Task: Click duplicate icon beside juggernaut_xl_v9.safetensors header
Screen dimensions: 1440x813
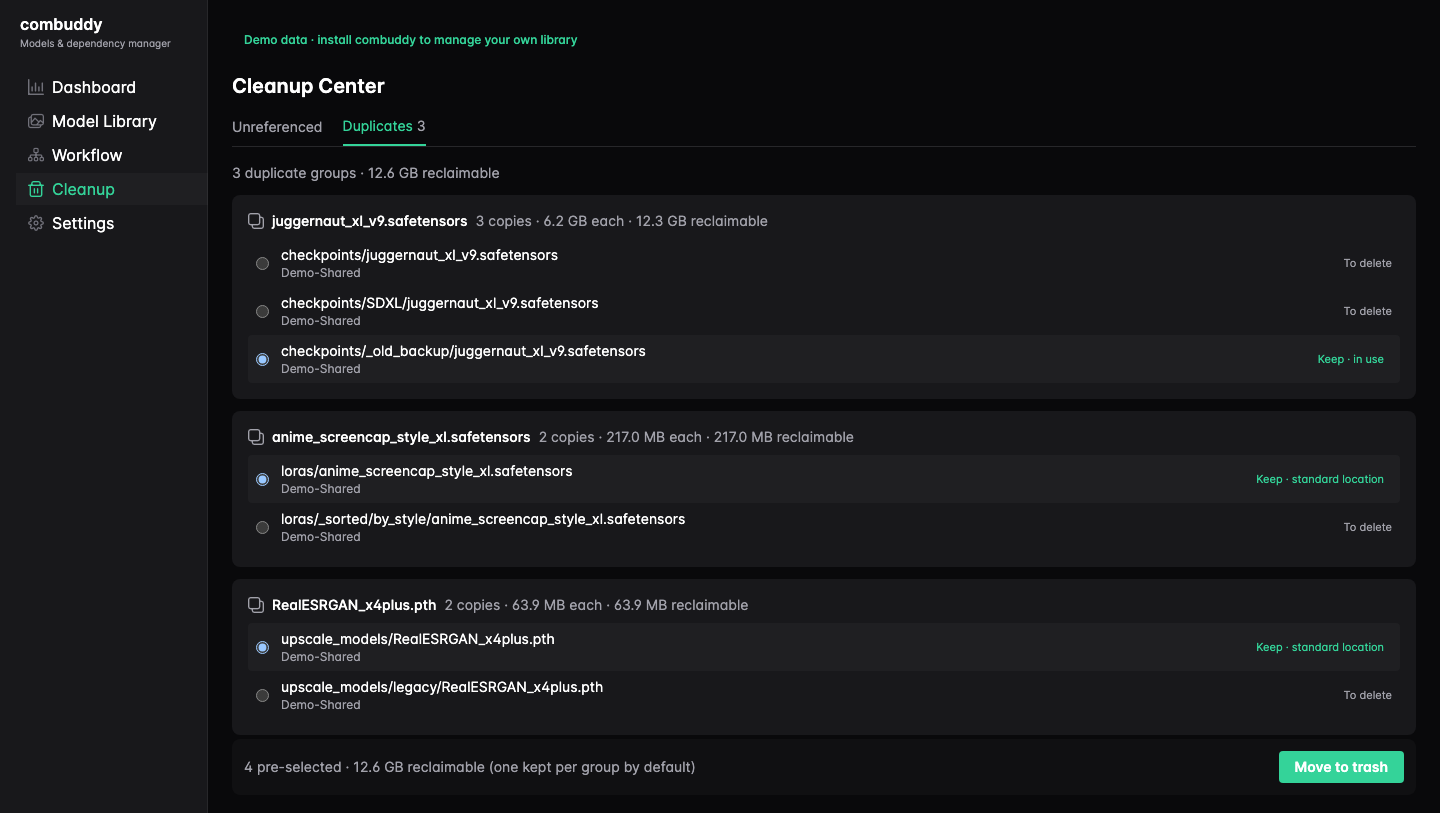Action: click(256, 221)
